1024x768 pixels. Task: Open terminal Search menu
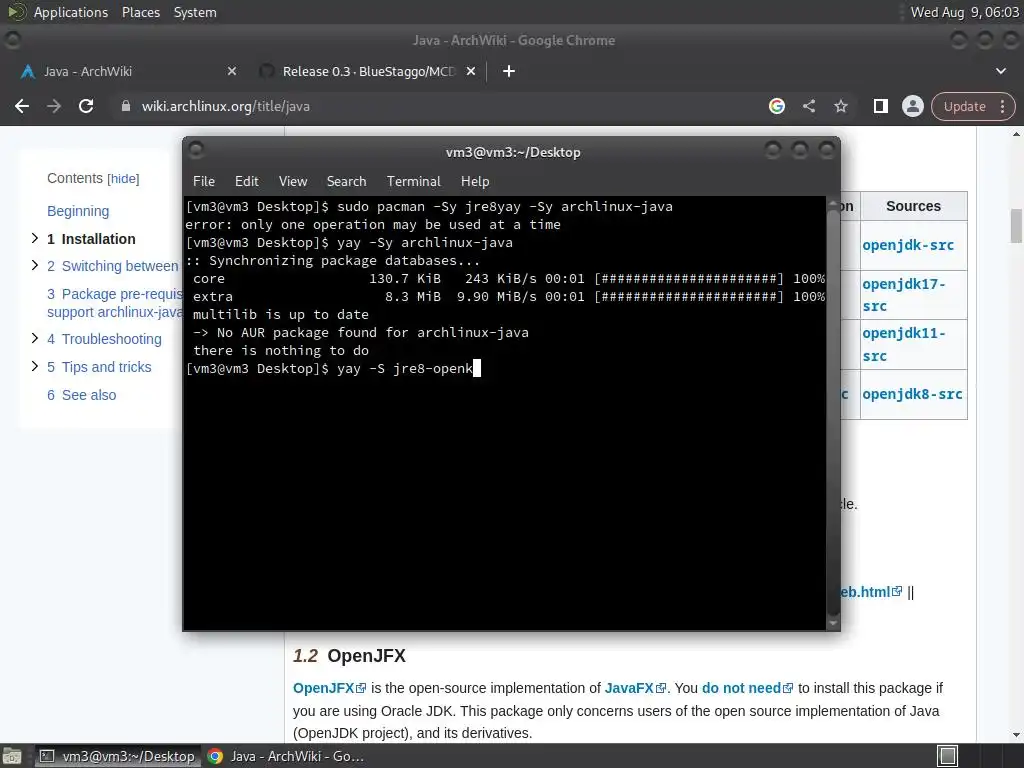[346, 182]
